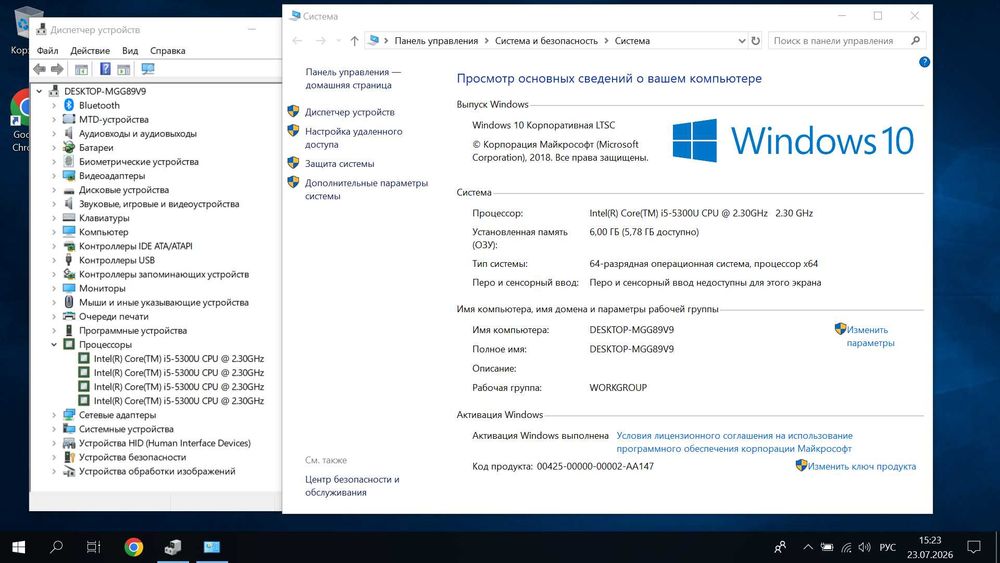Click Изменить параметры link
1000x563 pixels.
click(x=870, y=336)
